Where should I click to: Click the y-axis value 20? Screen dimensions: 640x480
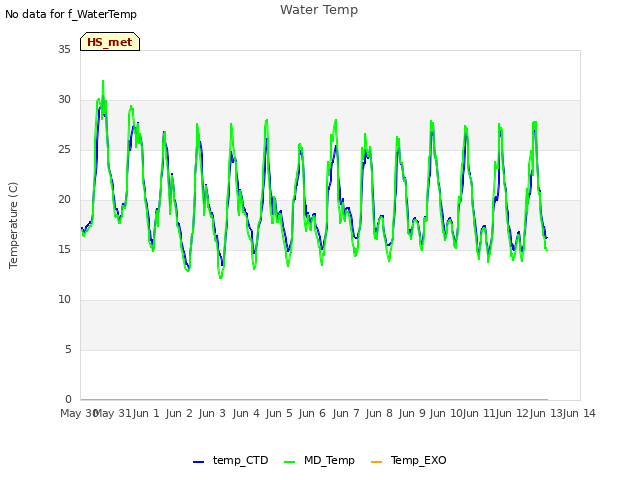click(64, 200)
